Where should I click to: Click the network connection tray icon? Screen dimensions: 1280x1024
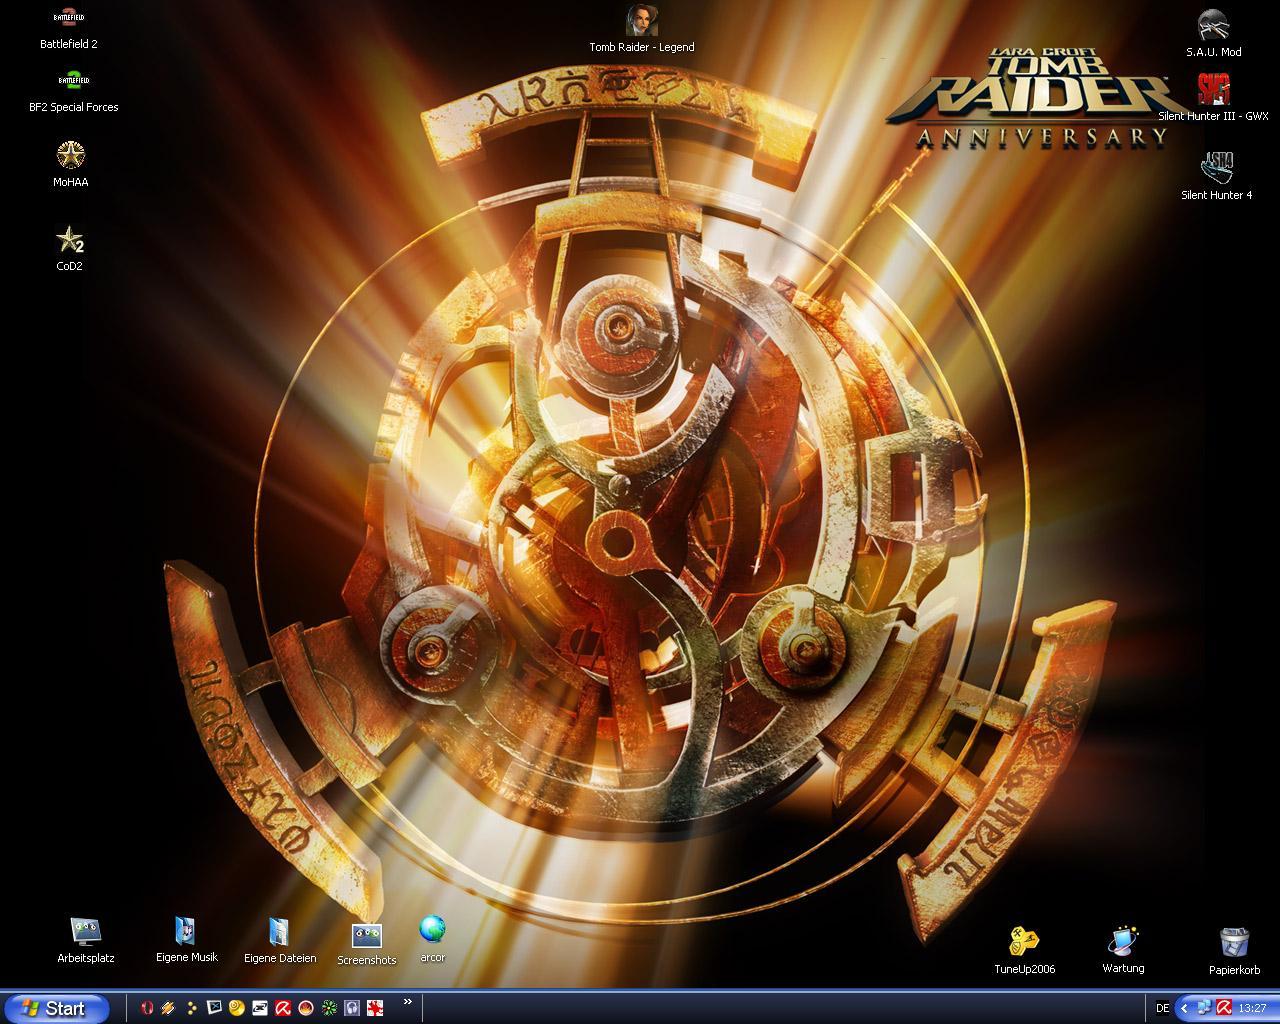pos(1204,1008)
